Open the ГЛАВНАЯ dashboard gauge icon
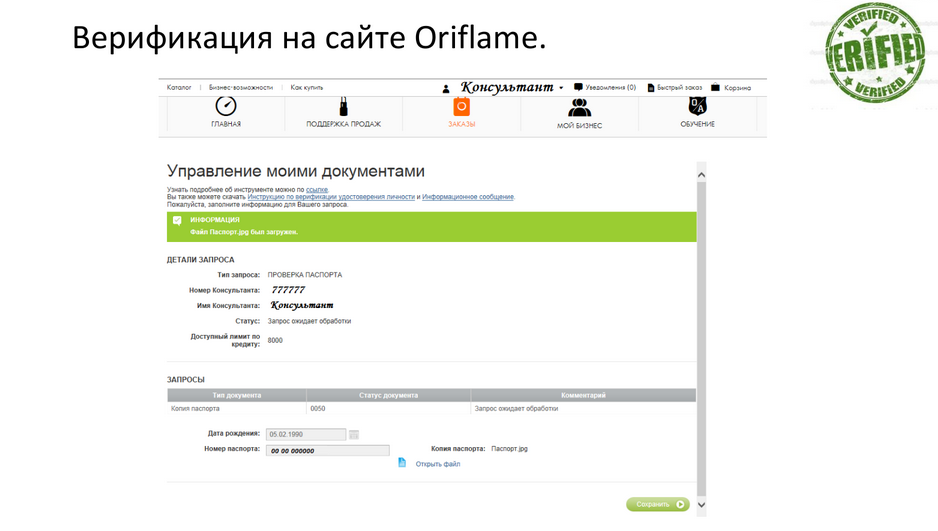Viewport: 938px width, 531px height. click(x=226, y=106)
